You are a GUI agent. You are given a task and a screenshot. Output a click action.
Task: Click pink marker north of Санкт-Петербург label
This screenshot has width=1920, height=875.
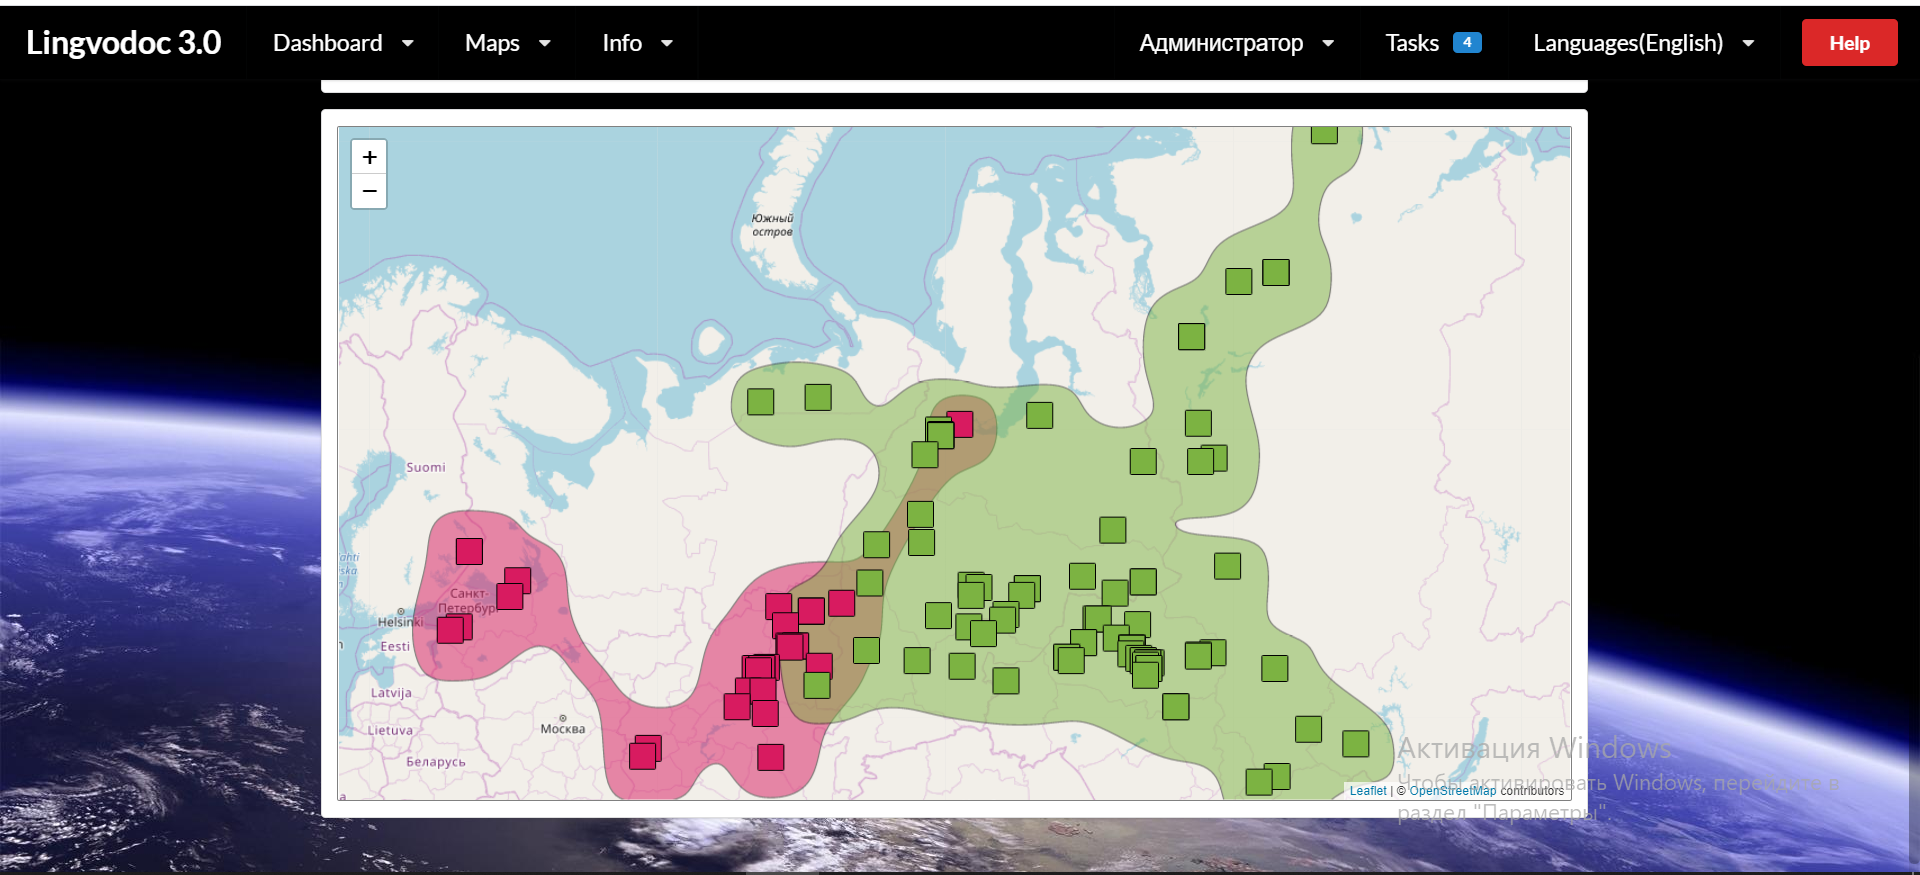469,551
